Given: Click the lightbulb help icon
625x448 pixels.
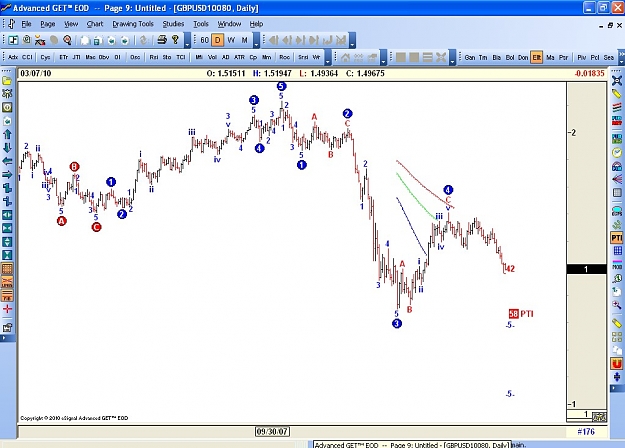Looking at the screenshot, I should [175, 40].
